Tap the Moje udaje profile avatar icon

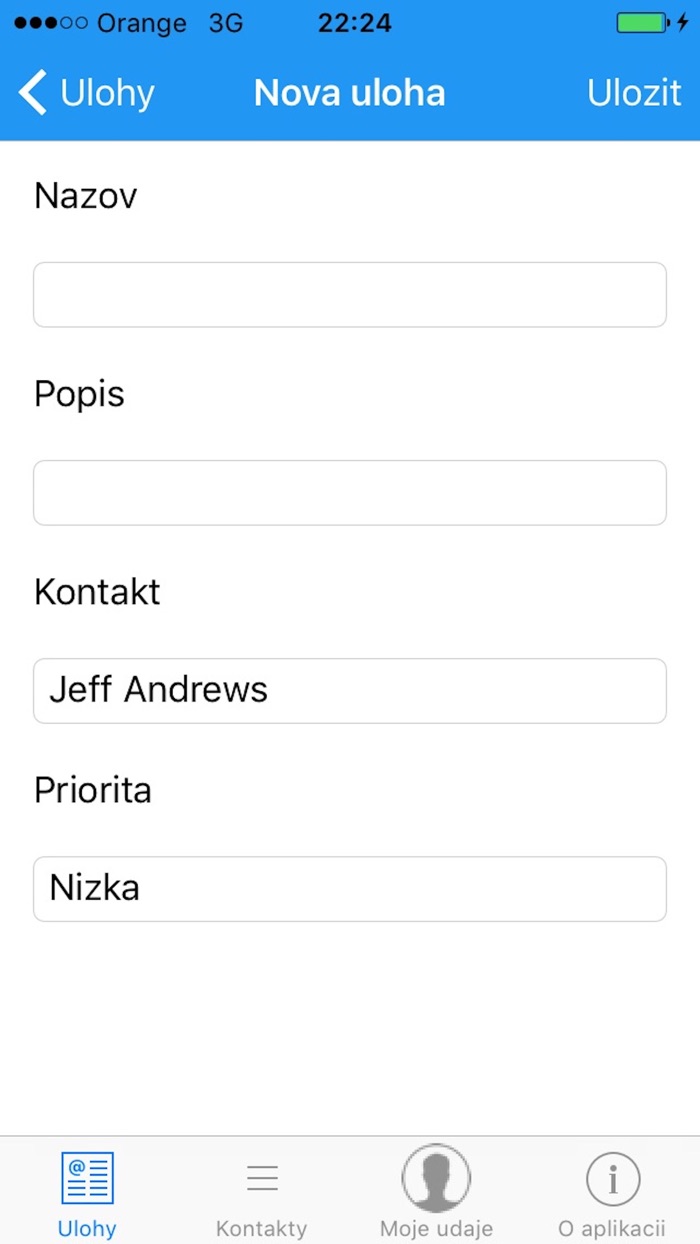click(x=436, y=1178)
